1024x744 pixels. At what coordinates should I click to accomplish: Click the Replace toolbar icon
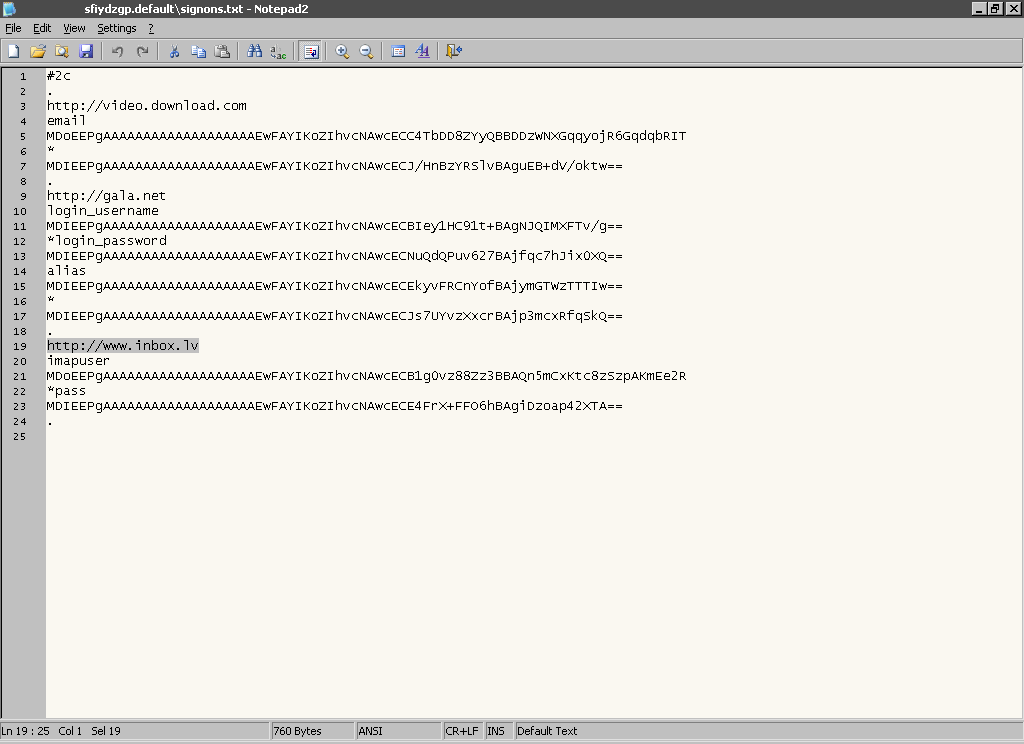278,51
